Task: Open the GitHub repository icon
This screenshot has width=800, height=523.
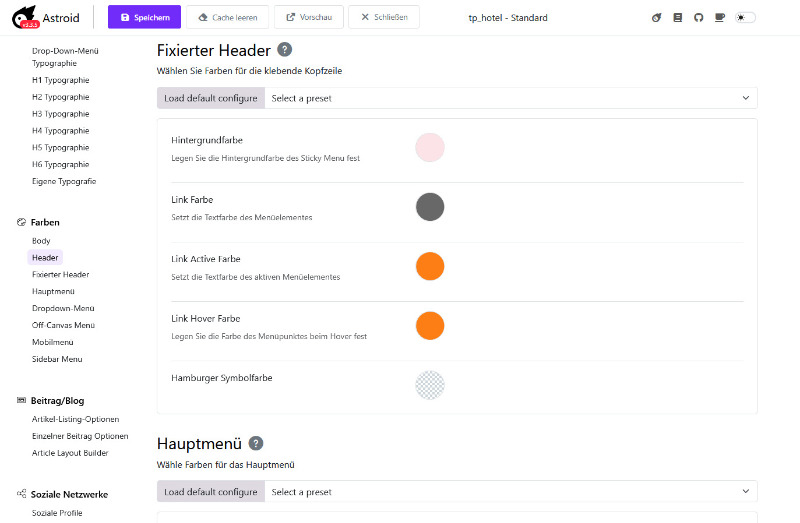Action: tap(698, 18)
